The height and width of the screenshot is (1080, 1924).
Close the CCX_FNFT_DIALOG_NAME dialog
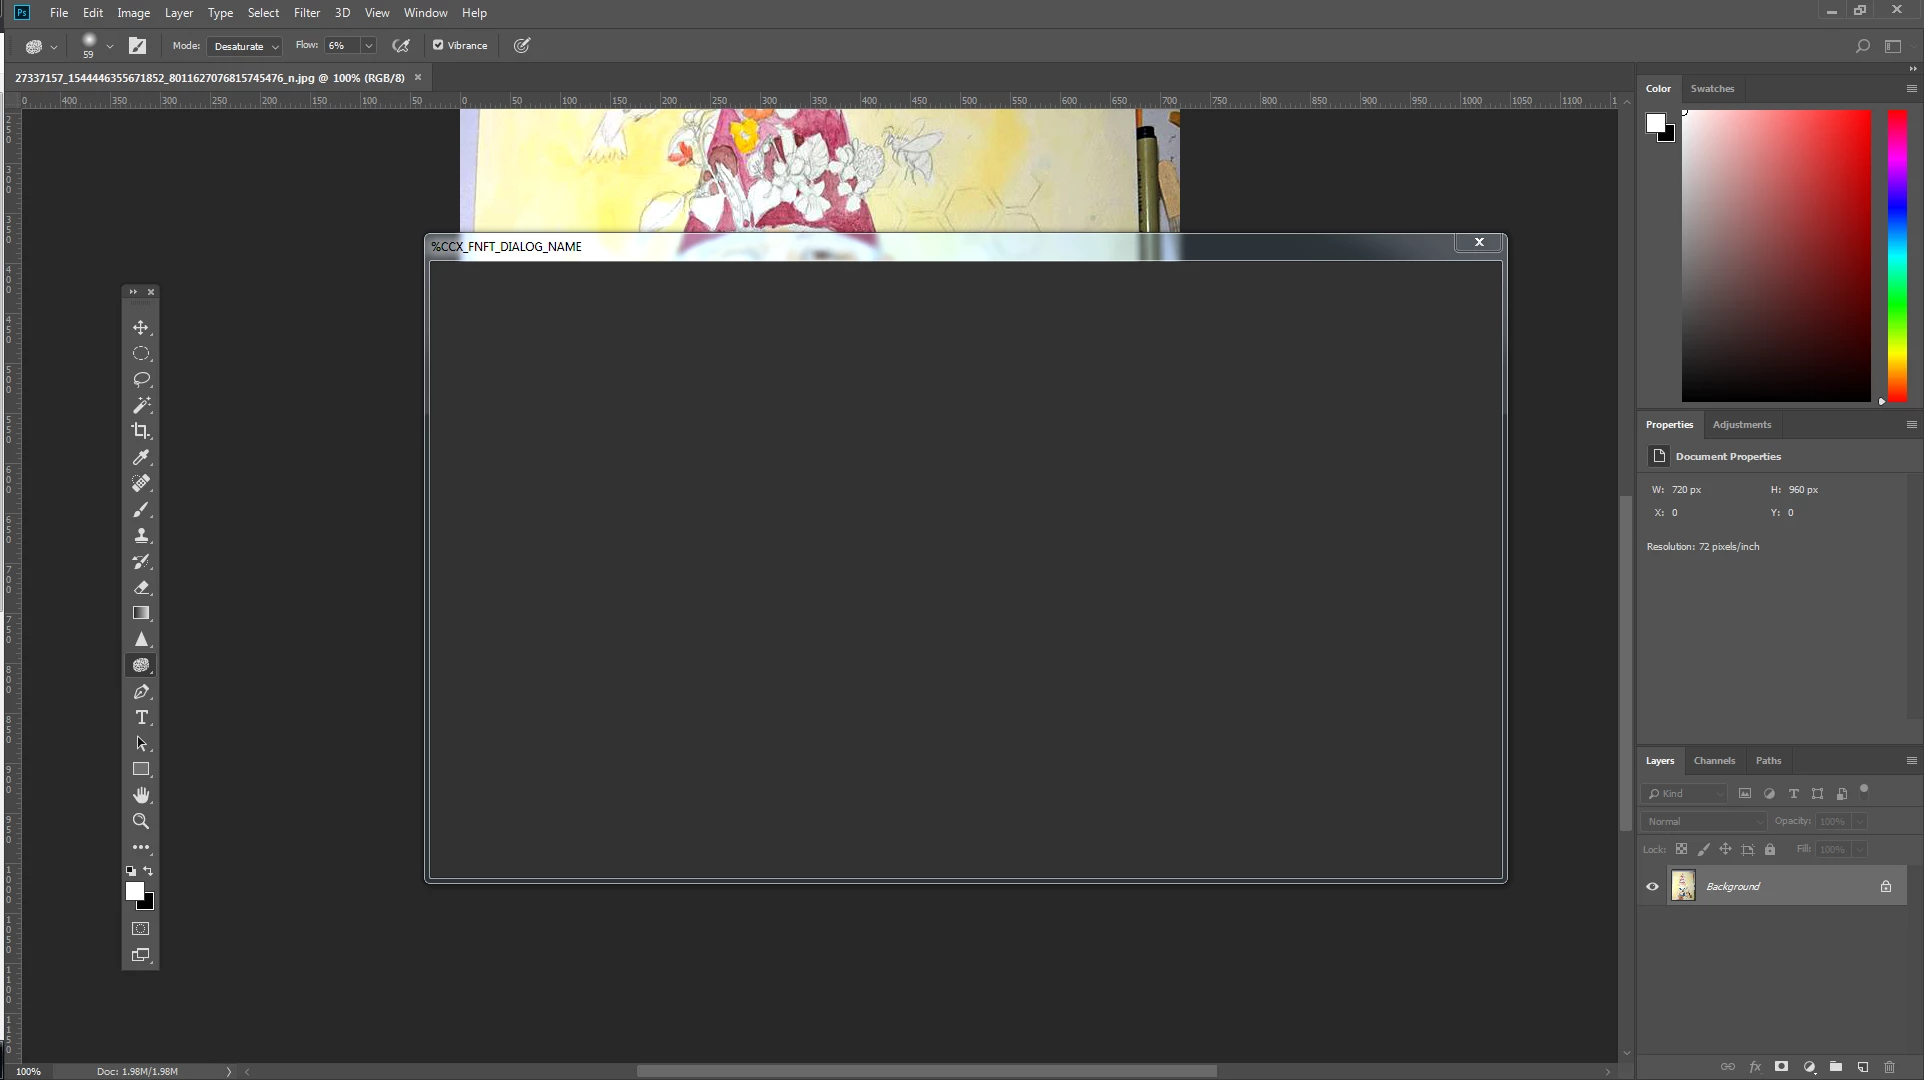click(1479, 242)
